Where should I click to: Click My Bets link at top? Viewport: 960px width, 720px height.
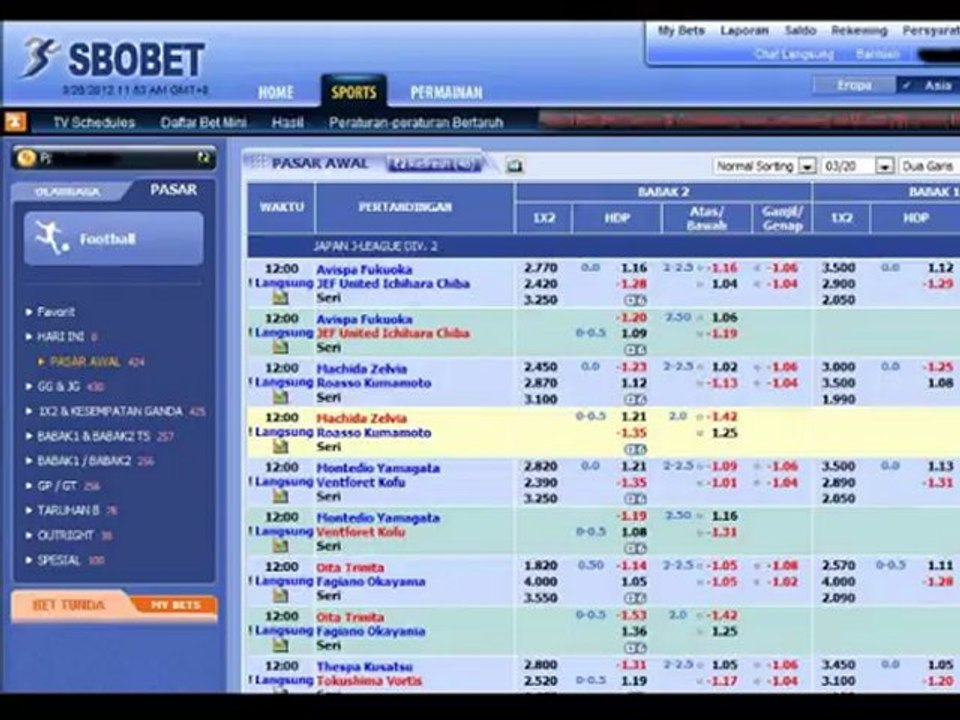point(681,31)
